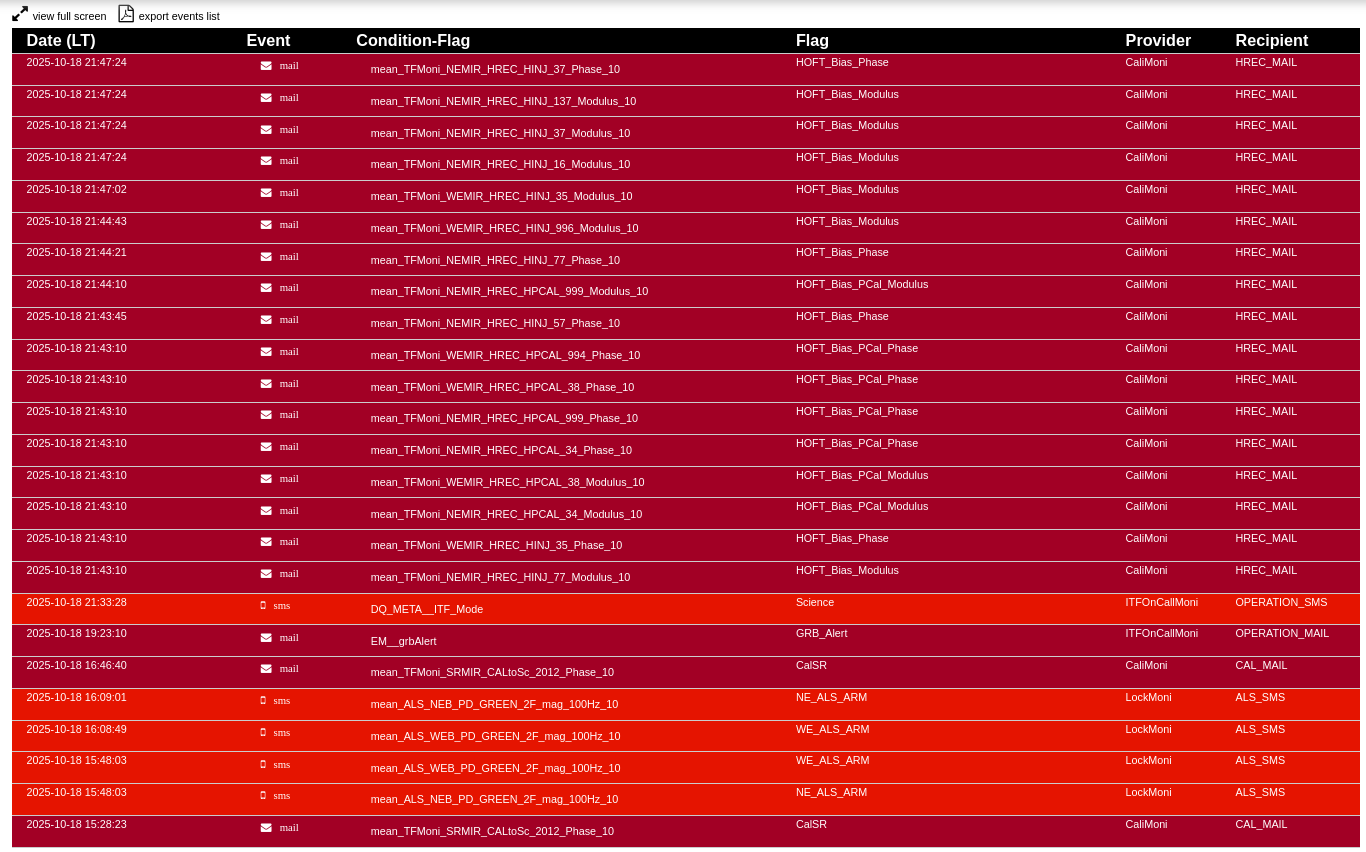The width and height of the screenshot is (1366, 852).
Task: Click mail icon on 15:28:23 CalSR row
Action: [266, 827]
